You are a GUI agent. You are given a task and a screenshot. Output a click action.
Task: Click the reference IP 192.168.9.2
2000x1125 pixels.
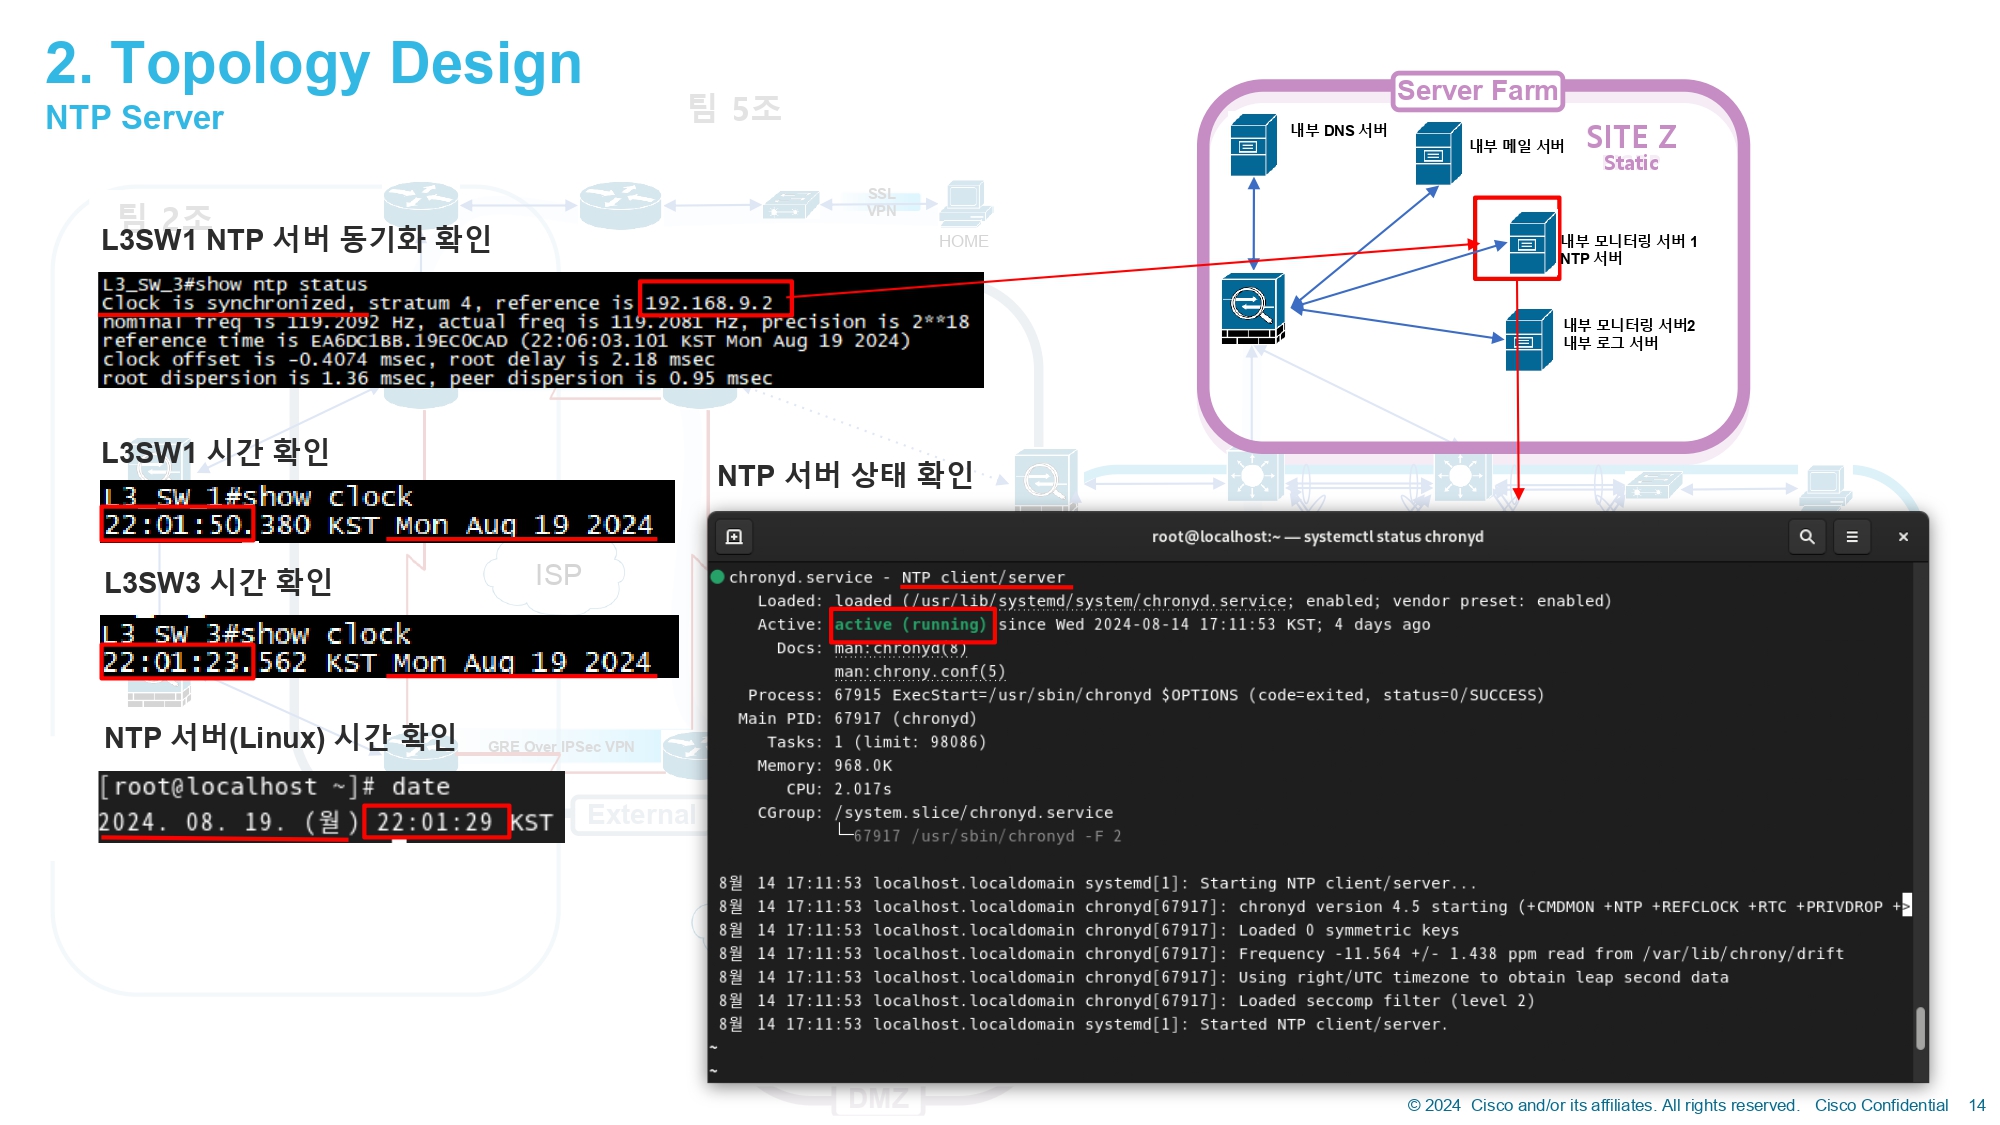click(709, 302)
